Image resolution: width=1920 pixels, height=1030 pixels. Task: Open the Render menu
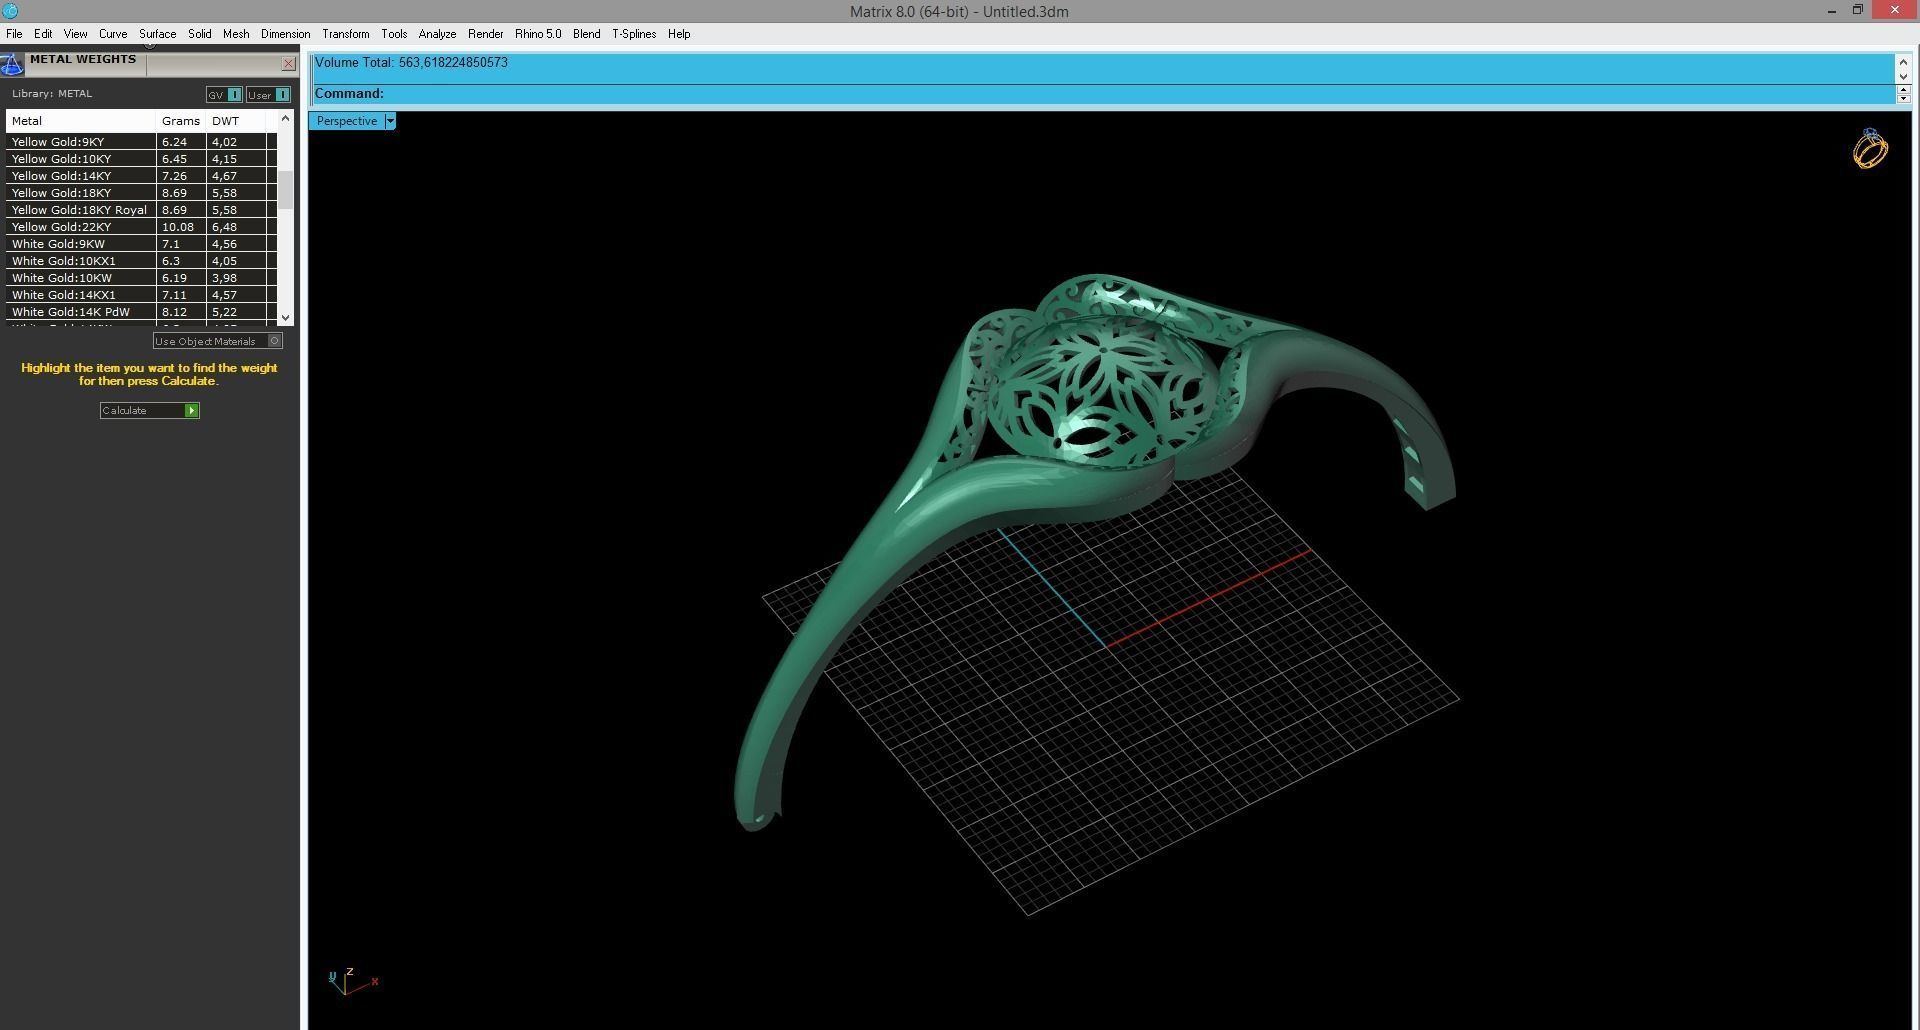tap(485, 34)
